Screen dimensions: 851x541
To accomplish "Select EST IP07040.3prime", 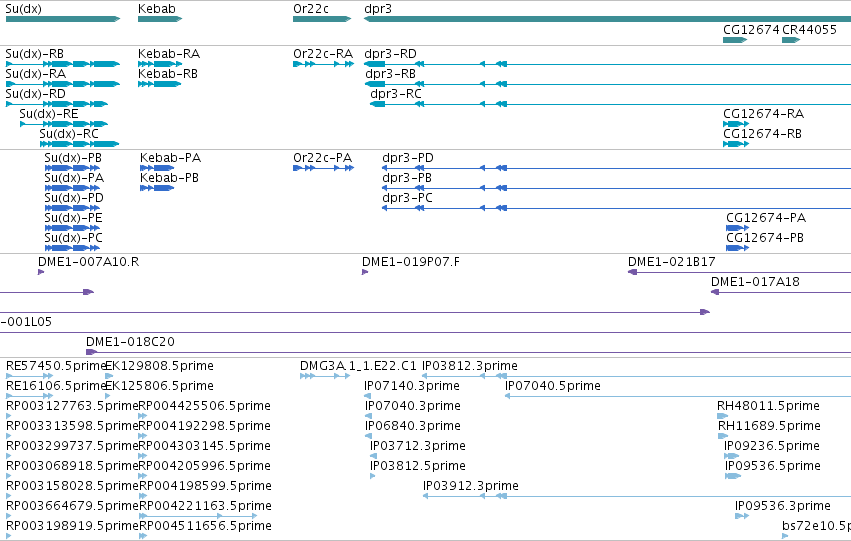I will click(369, 416).
